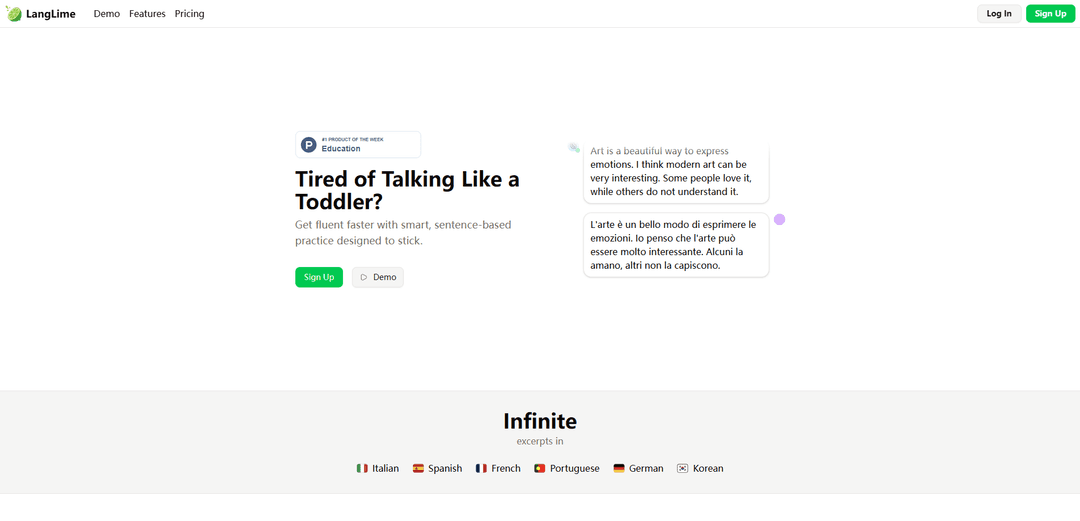Click the Product Hunt "P" badge icon

309,145
